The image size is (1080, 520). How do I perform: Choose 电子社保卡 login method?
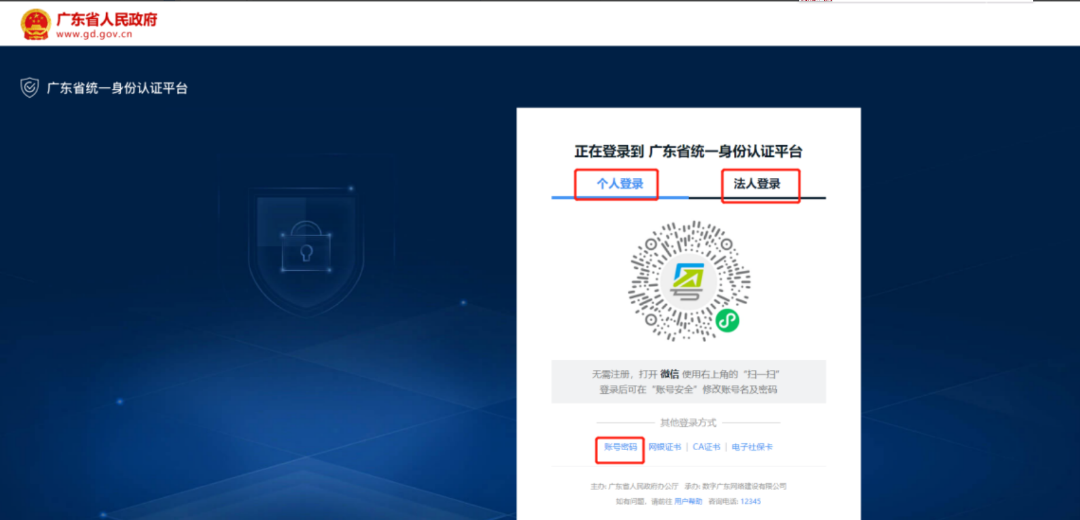752,447
